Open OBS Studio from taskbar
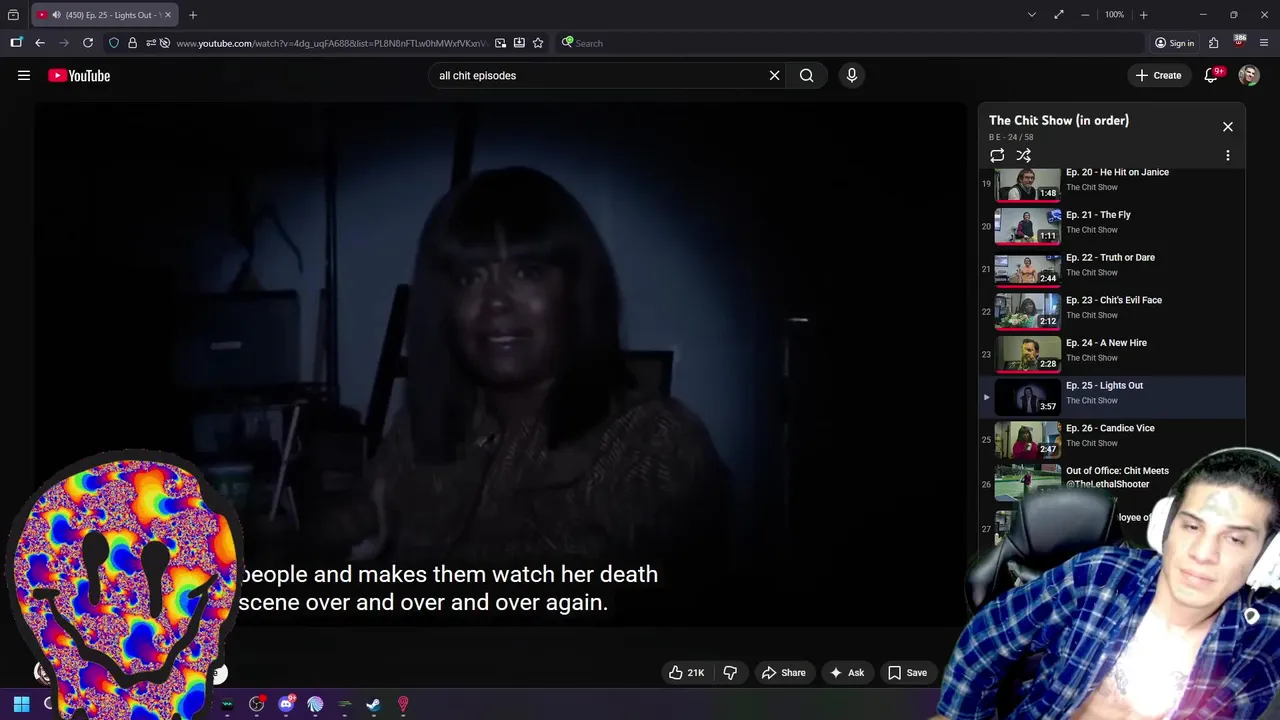Image resolution: width=1280 pixels, height=720 pixels. pos(257,704)
